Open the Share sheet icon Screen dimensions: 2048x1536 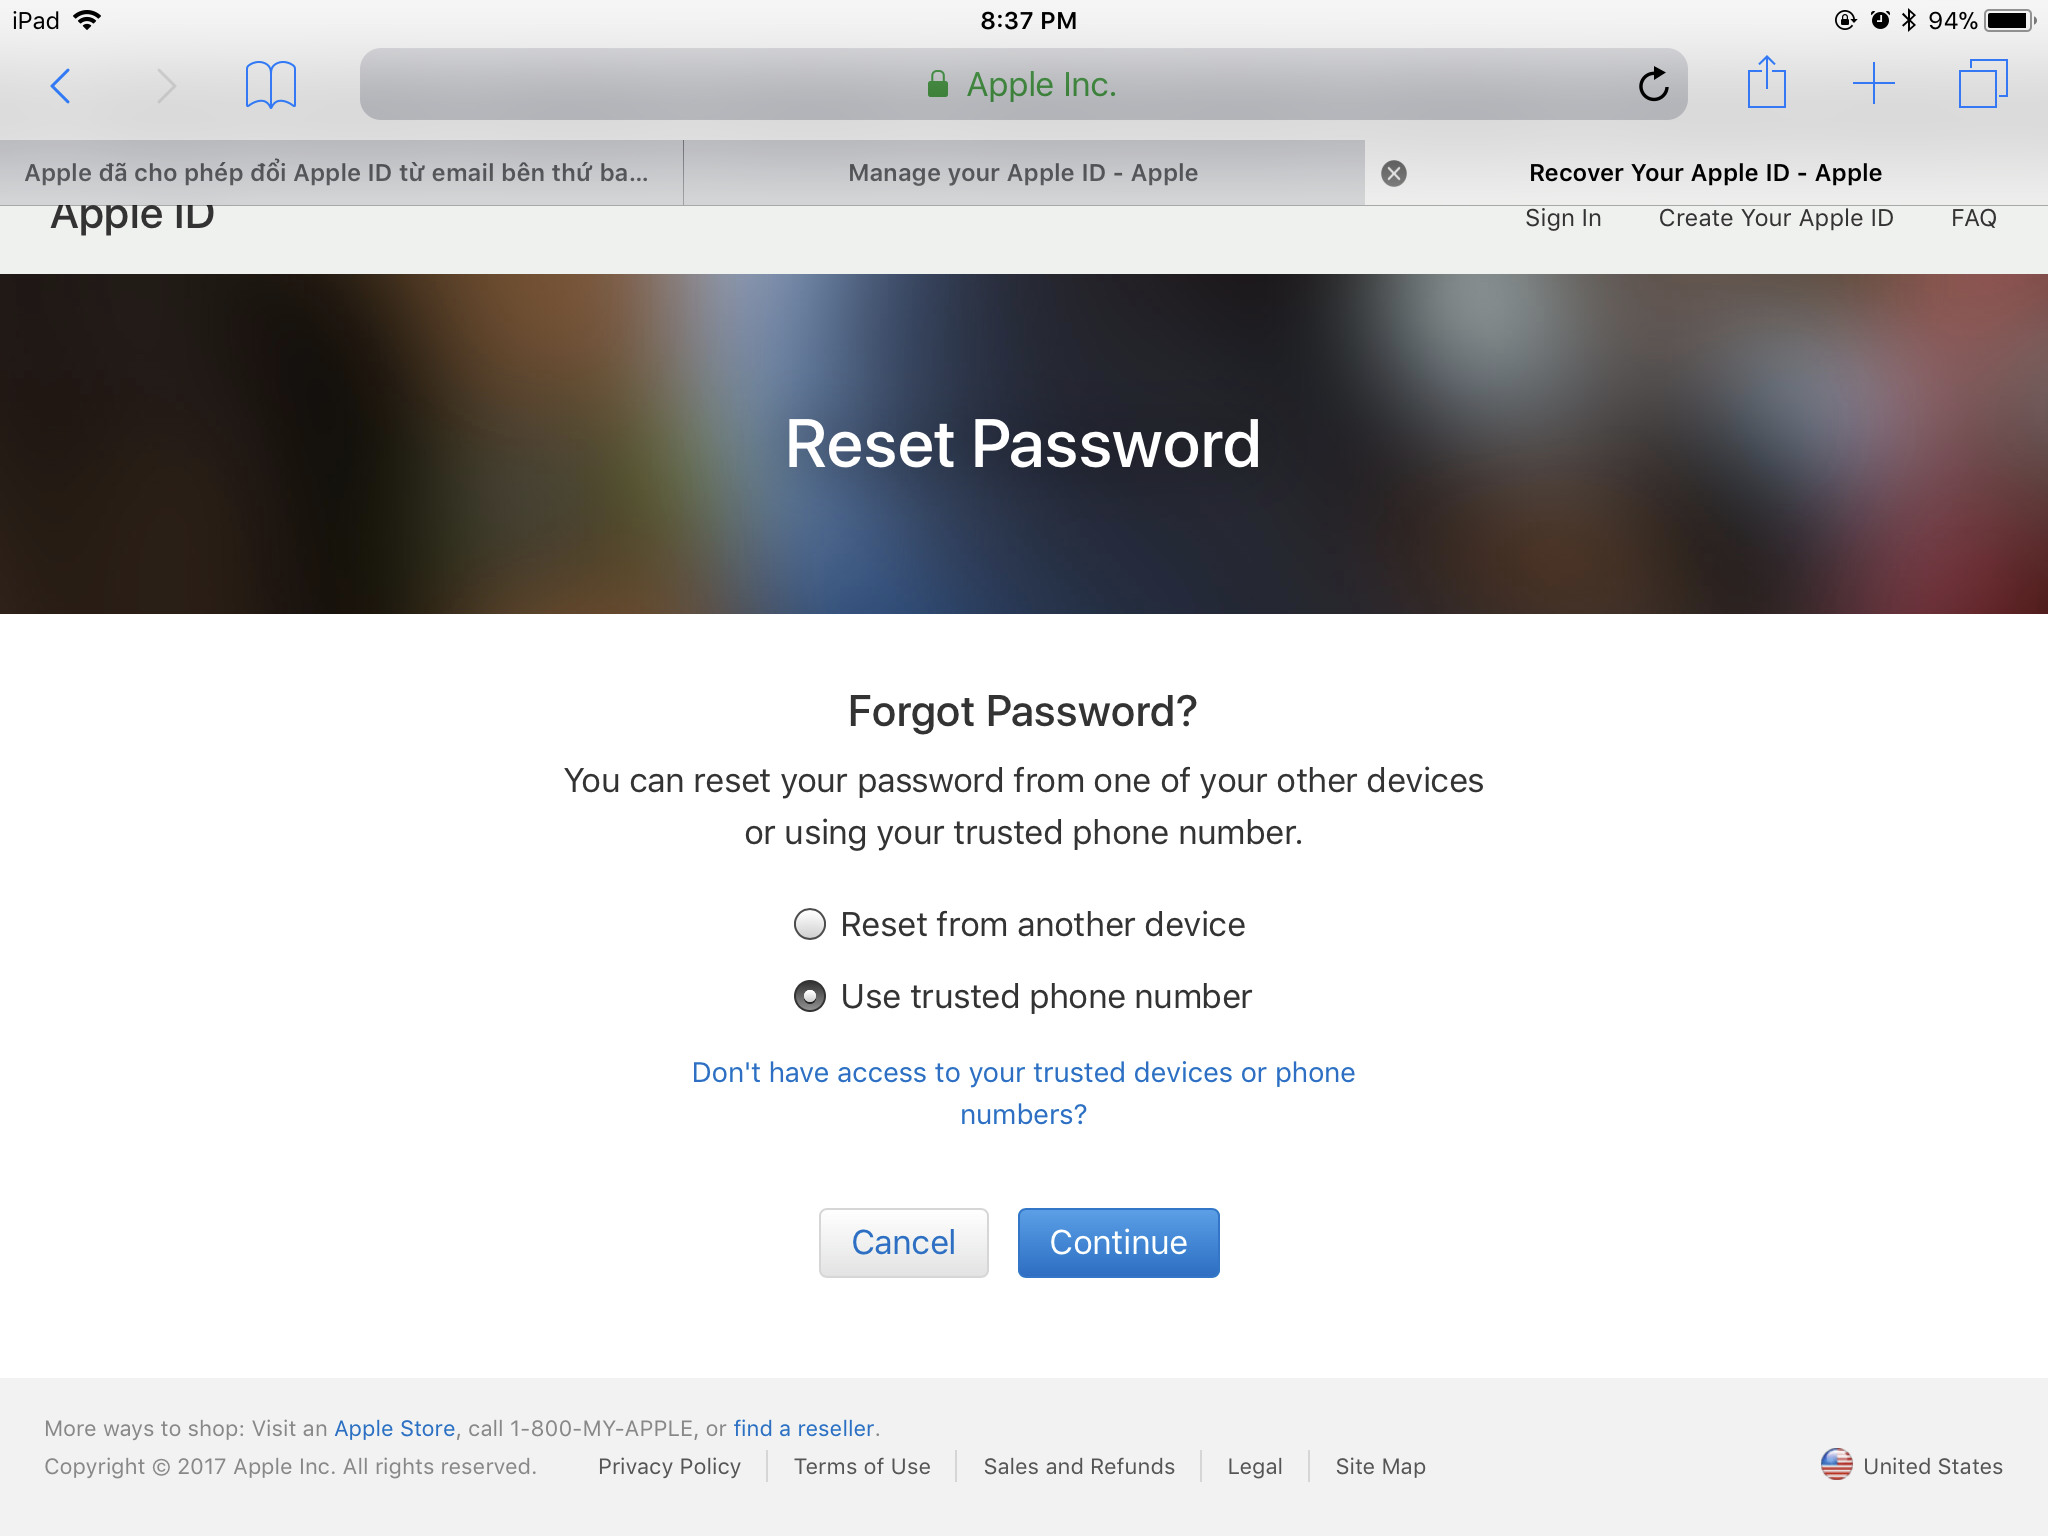coord(1766,83)
